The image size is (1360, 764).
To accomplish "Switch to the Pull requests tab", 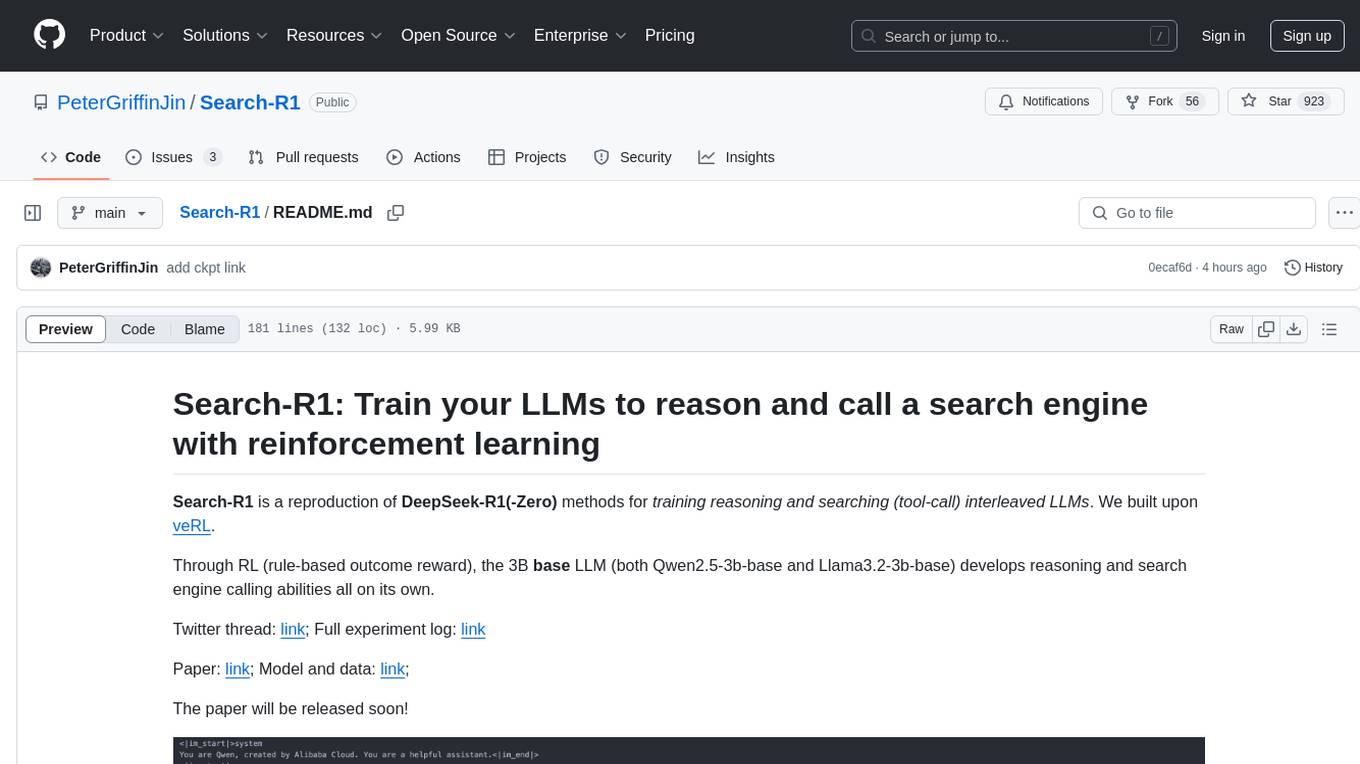I will pyautogui.click(x=303, y=157).
